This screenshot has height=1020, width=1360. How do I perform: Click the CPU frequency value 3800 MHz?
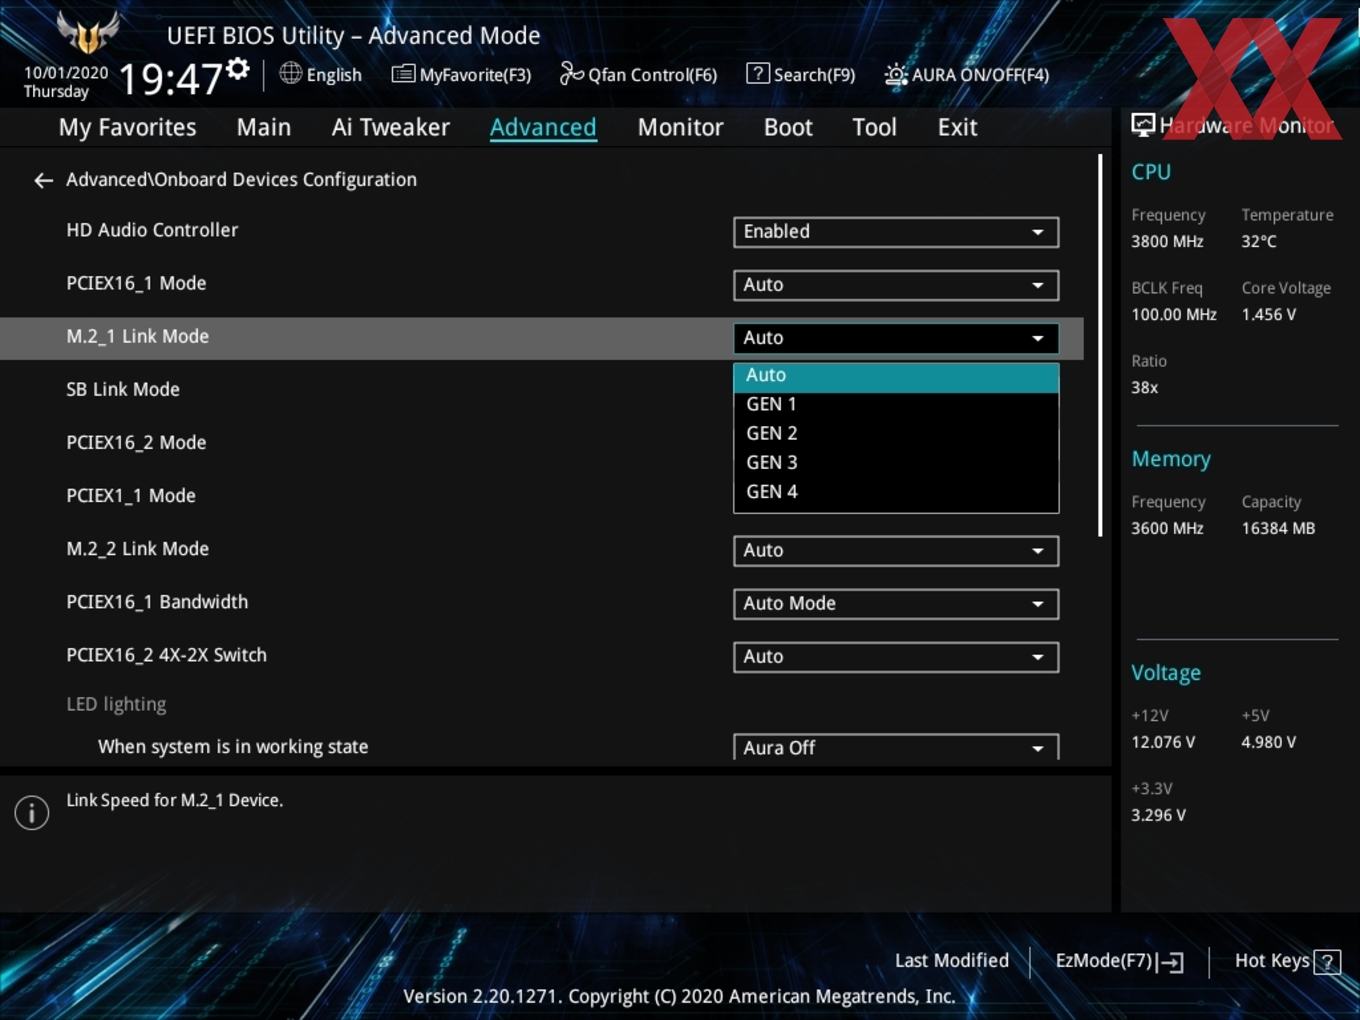[1167, 242]
